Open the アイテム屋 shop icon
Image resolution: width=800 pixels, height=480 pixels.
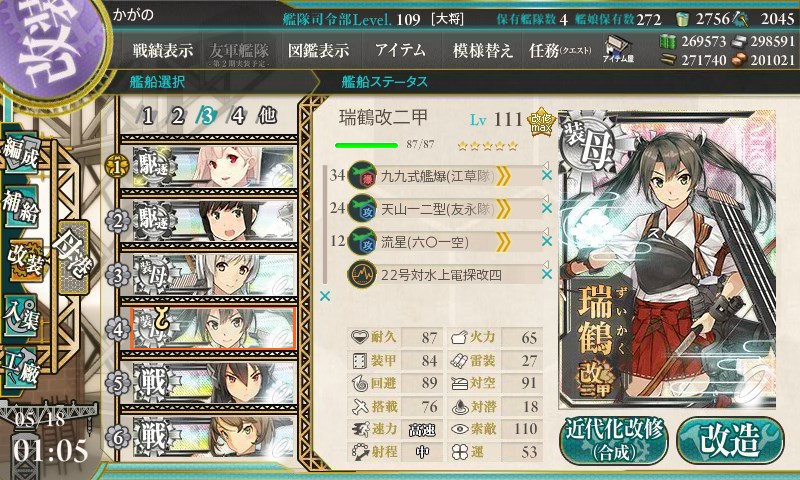(x=618, y=49)
